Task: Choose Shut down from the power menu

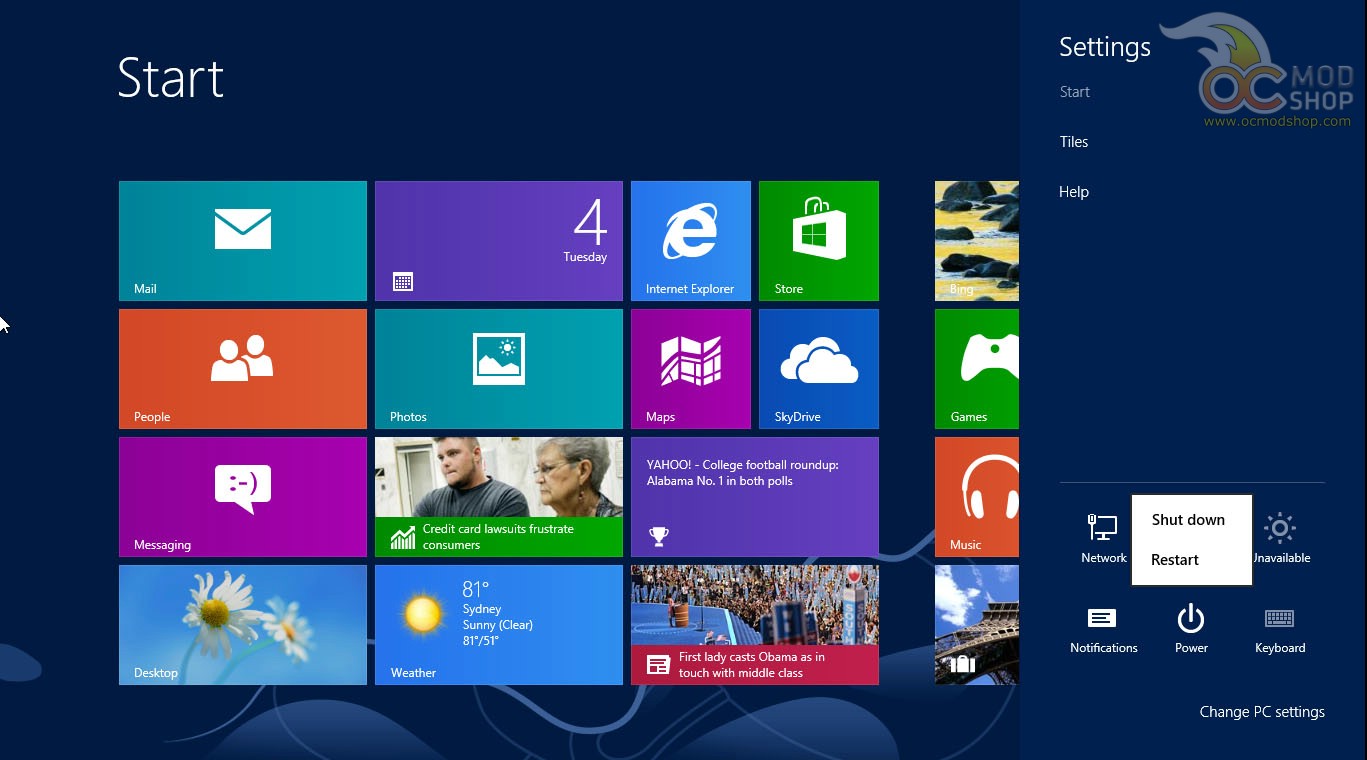Action: [1188, 520]
